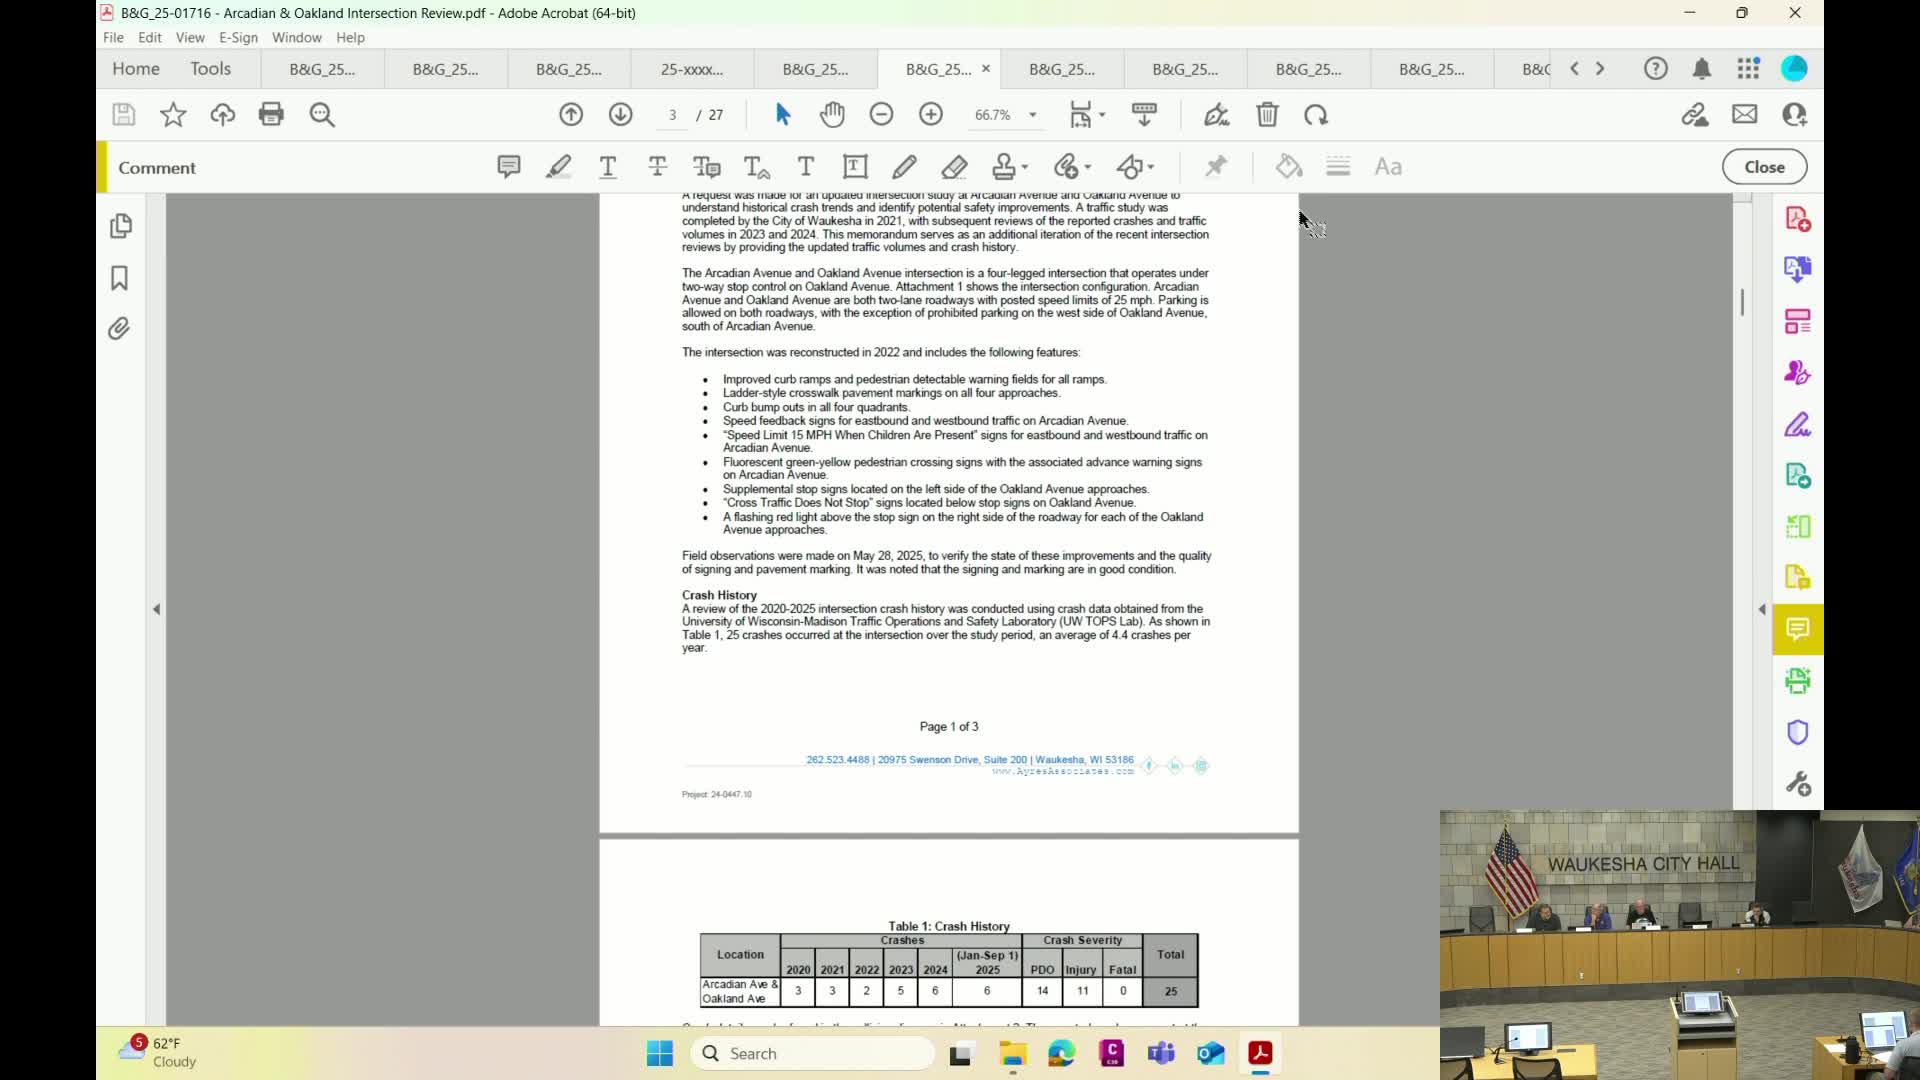Screen dimensions: 1920x1080
Task: Close the Comment toolbar
Action: (x=1764, y=167)
